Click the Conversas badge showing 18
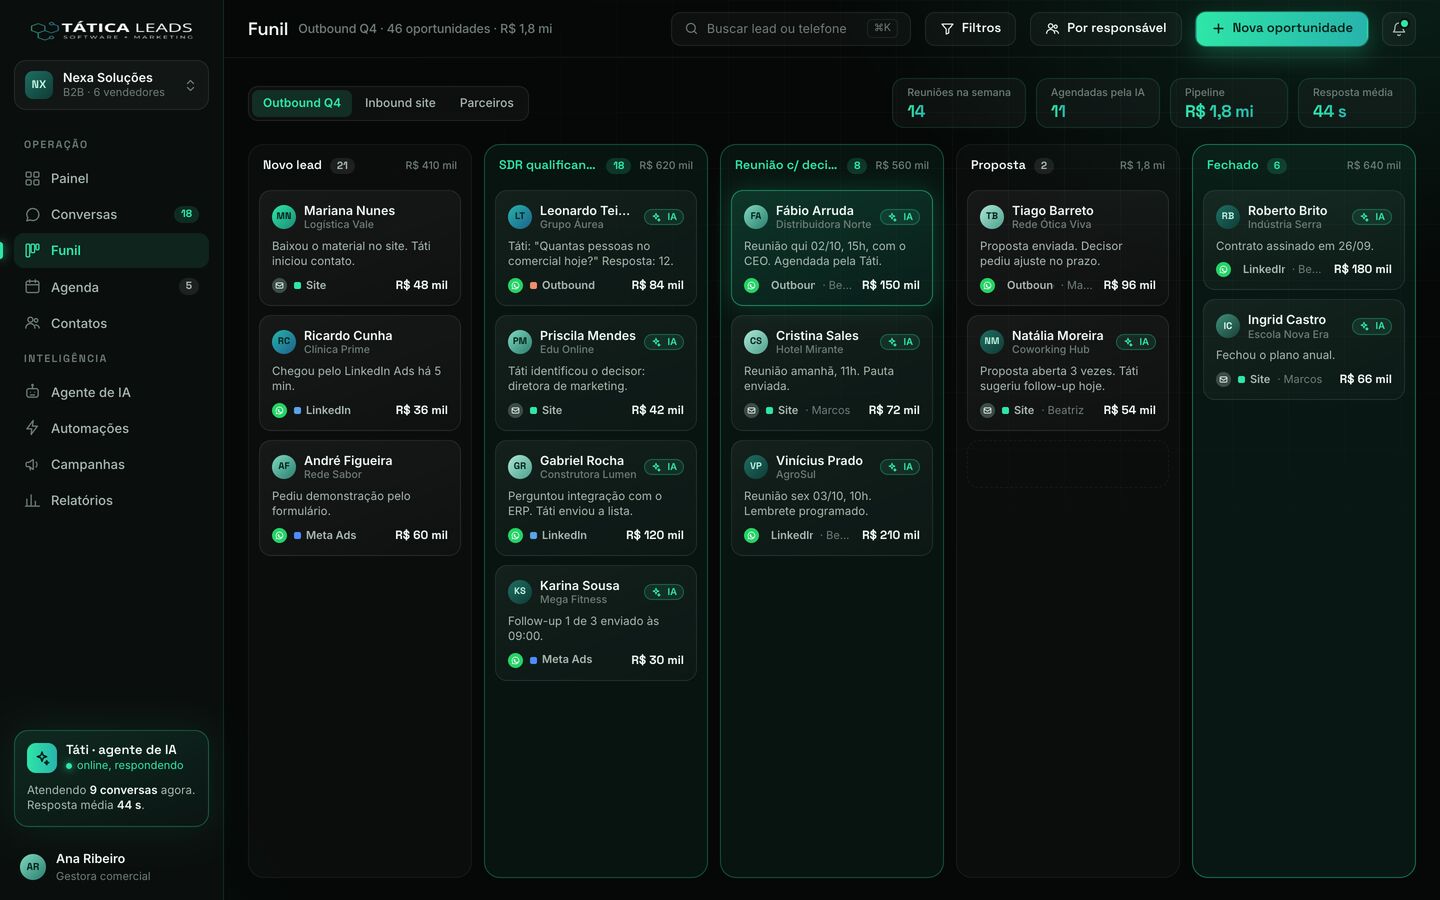Viewport: 1440px width, 900px height. click(x=186, y=214)
